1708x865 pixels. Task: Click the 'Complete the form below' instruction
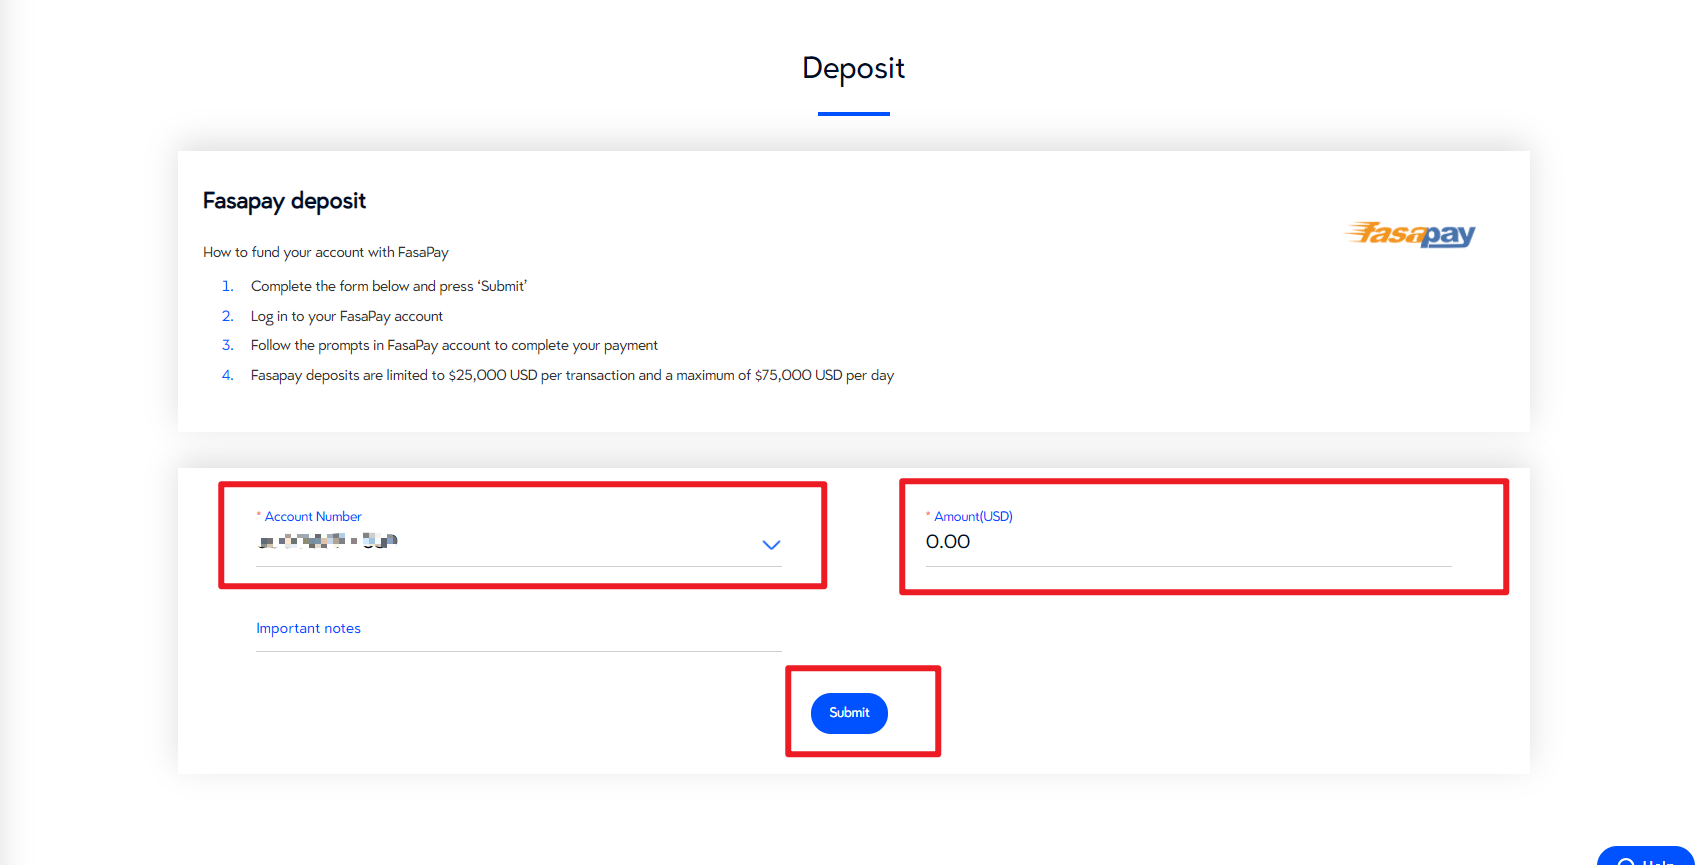coord(388,287)
